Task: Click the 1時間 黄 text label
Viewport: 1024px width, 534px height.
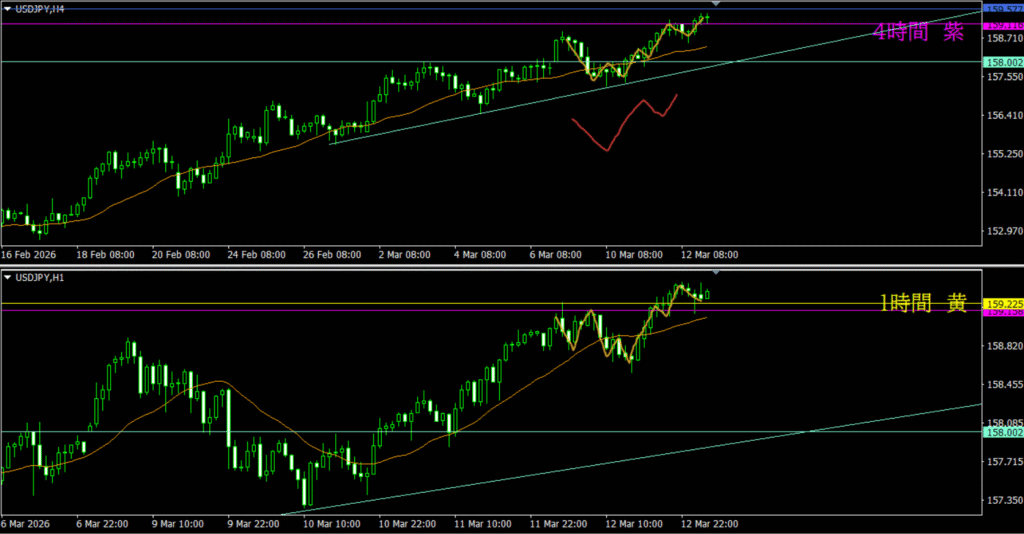Action: coord(922,304)
